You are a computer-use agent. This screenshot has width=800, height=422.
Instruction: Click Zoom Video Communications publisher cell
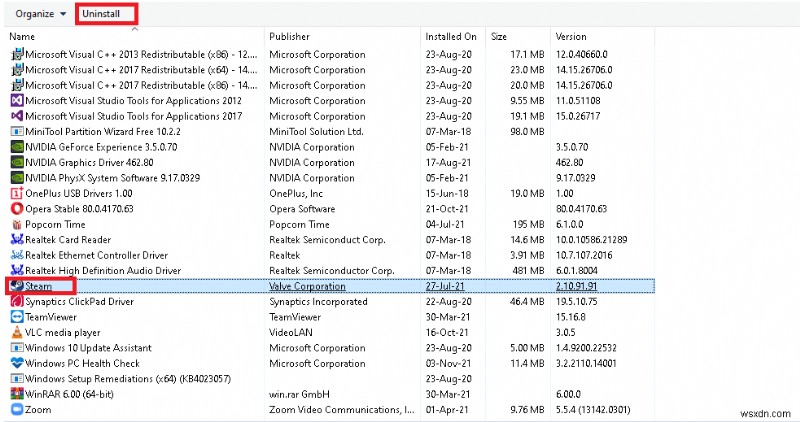point(341,409)
